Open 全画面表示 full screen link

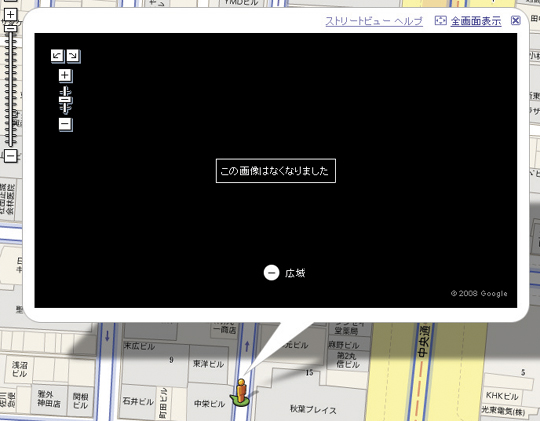tap(476, 21)
